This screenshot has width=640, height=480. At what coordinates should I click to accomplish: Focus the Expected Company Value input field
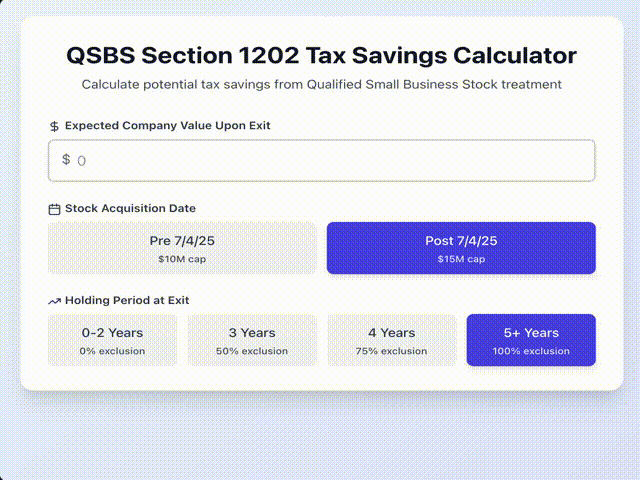pyautogui.click(x=330, y=160)
